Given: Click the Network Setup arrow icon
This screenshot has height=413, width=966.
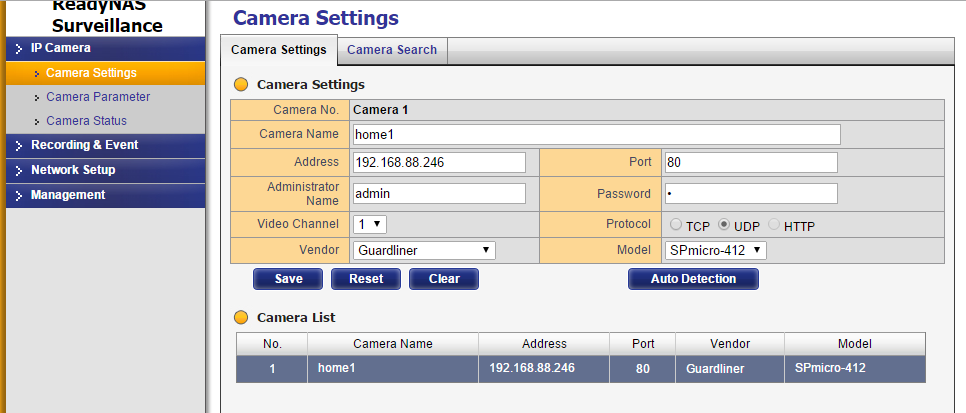Looking at the screenshot, I should pyautogui.click(x=20, y=171).
